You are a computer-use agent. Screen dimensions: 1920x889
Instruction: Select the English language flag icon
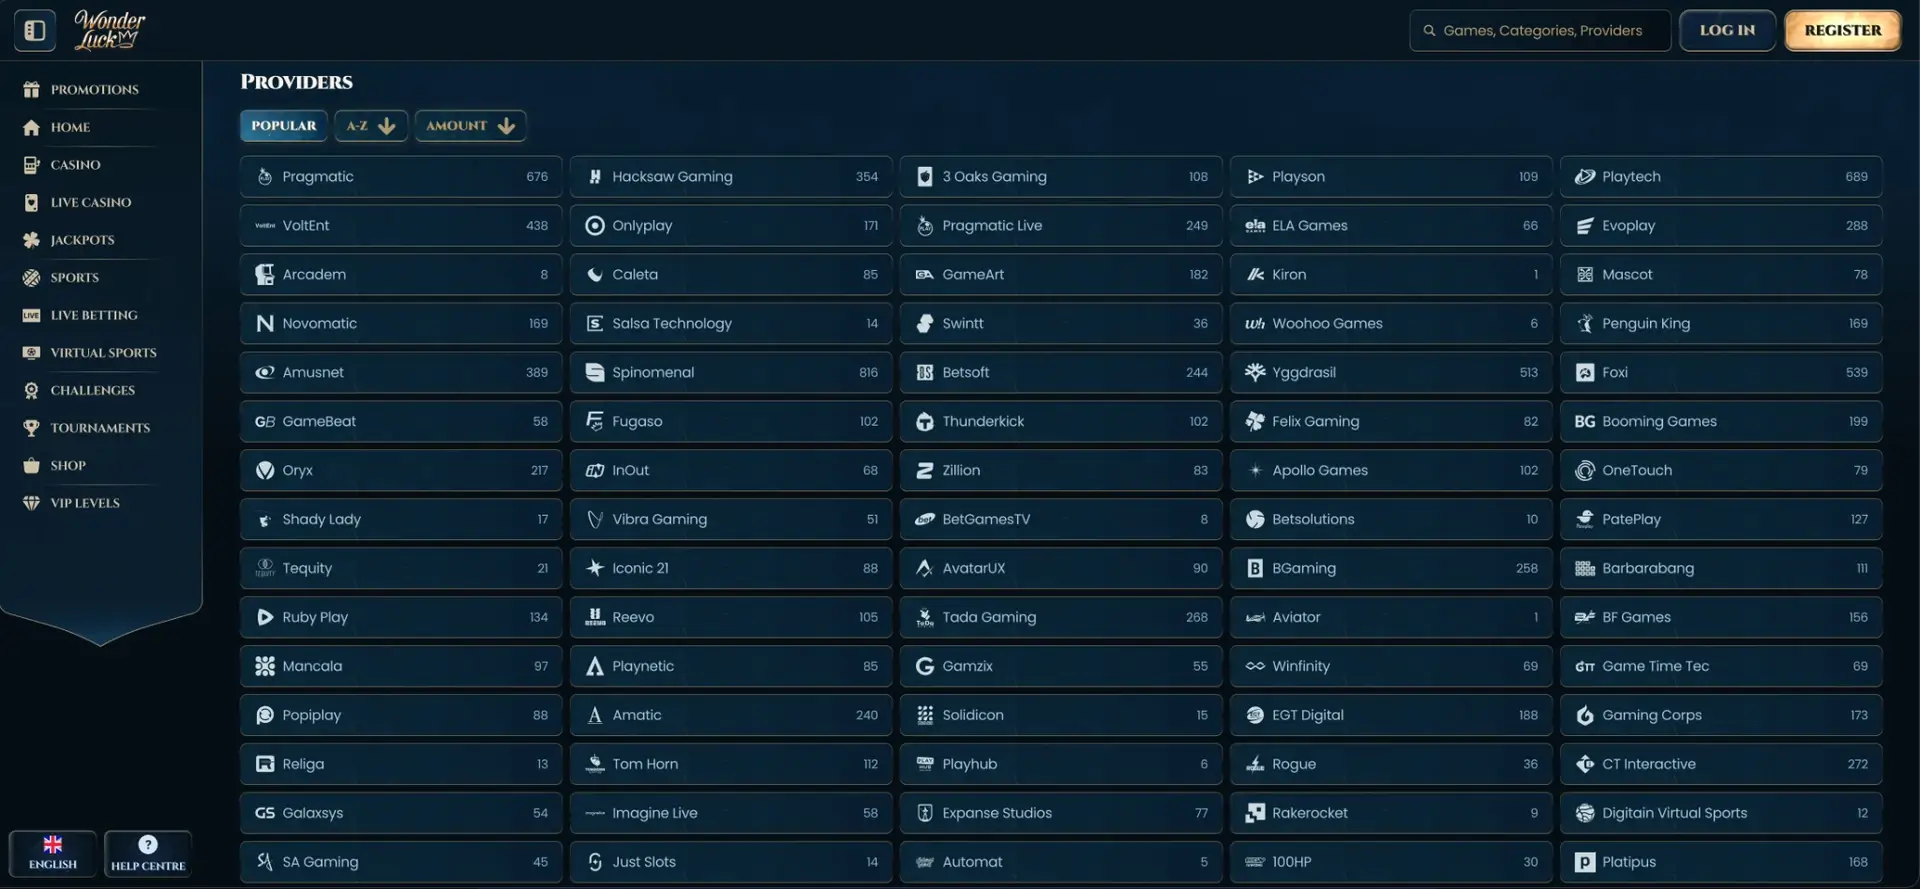point(53,844)
